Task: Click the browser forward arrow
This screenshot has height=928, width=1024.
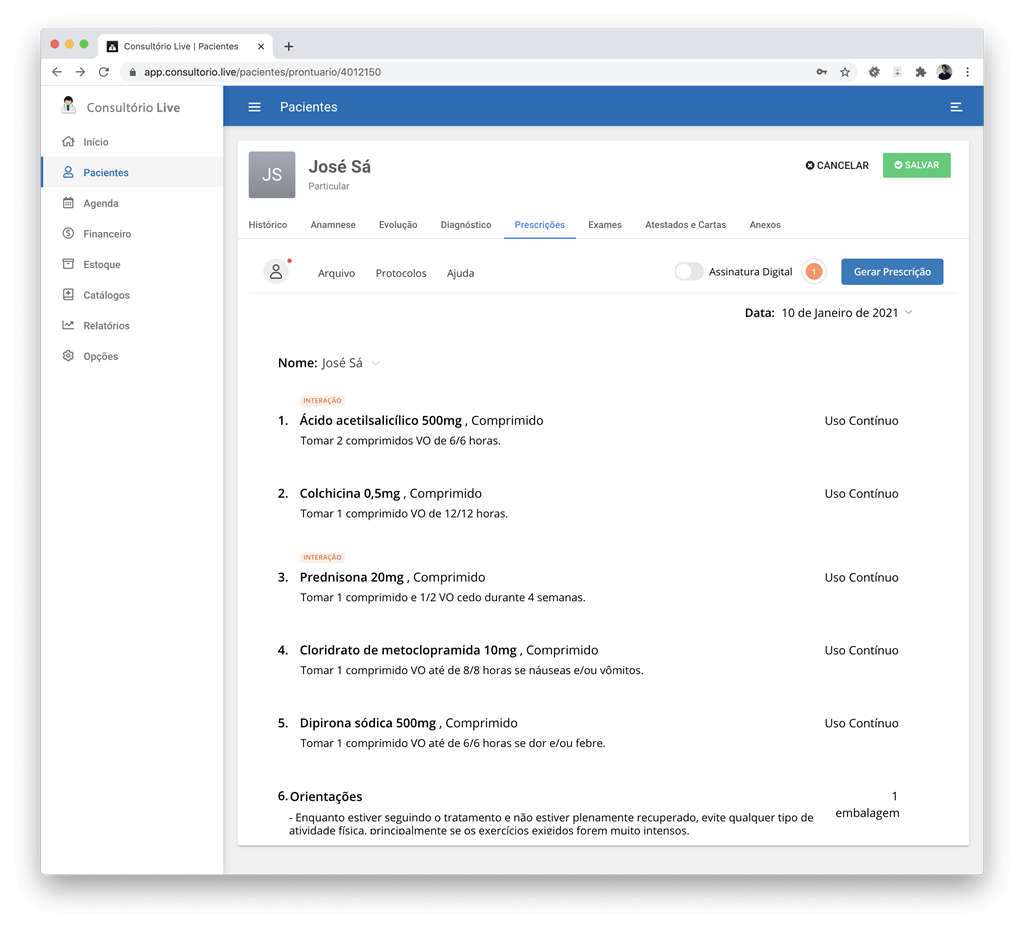Action: click(80, 72)
